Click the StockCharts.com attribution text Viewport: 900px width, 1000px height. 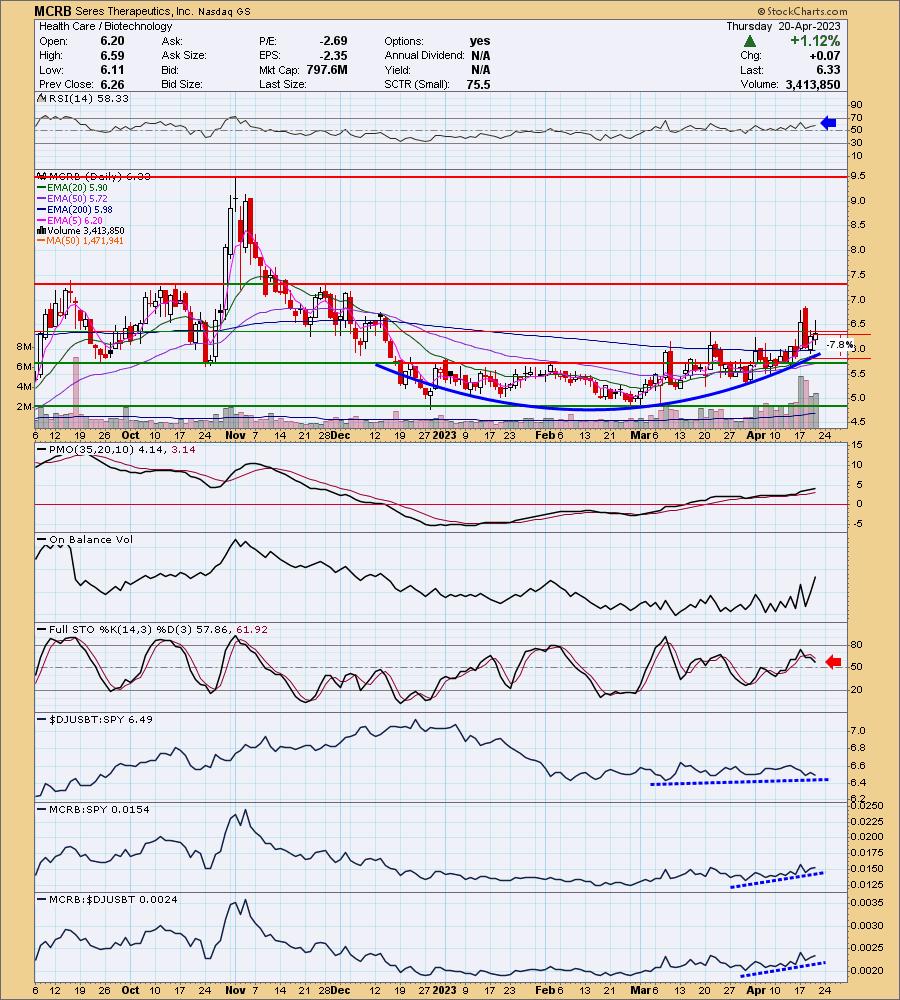point(802,11)
